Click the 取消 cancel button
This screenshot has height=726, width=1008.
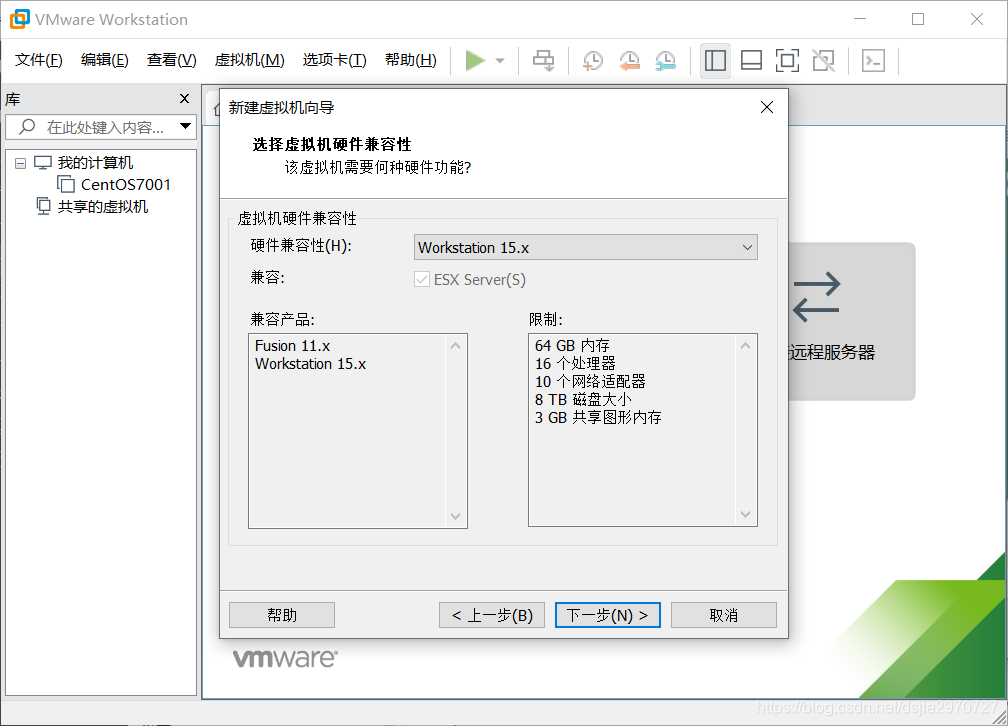724,615
